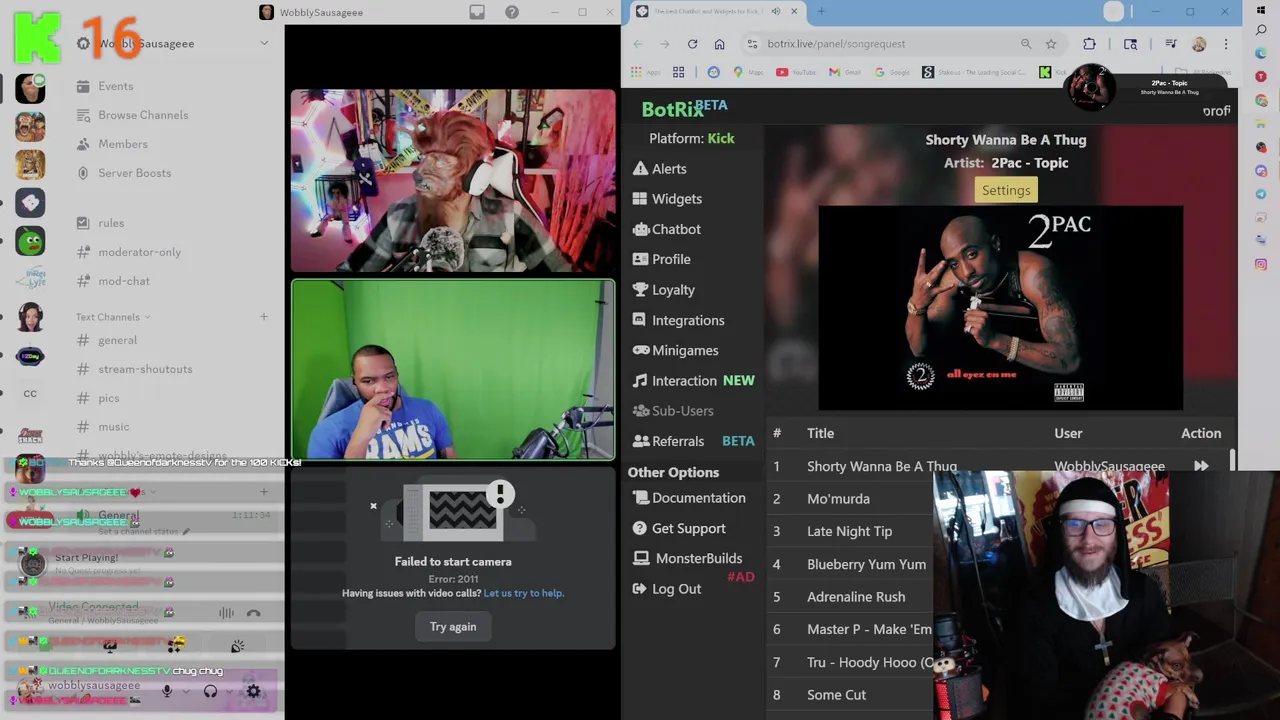Open Windows Start button

pyautogui.click(x=1261, y=10)
